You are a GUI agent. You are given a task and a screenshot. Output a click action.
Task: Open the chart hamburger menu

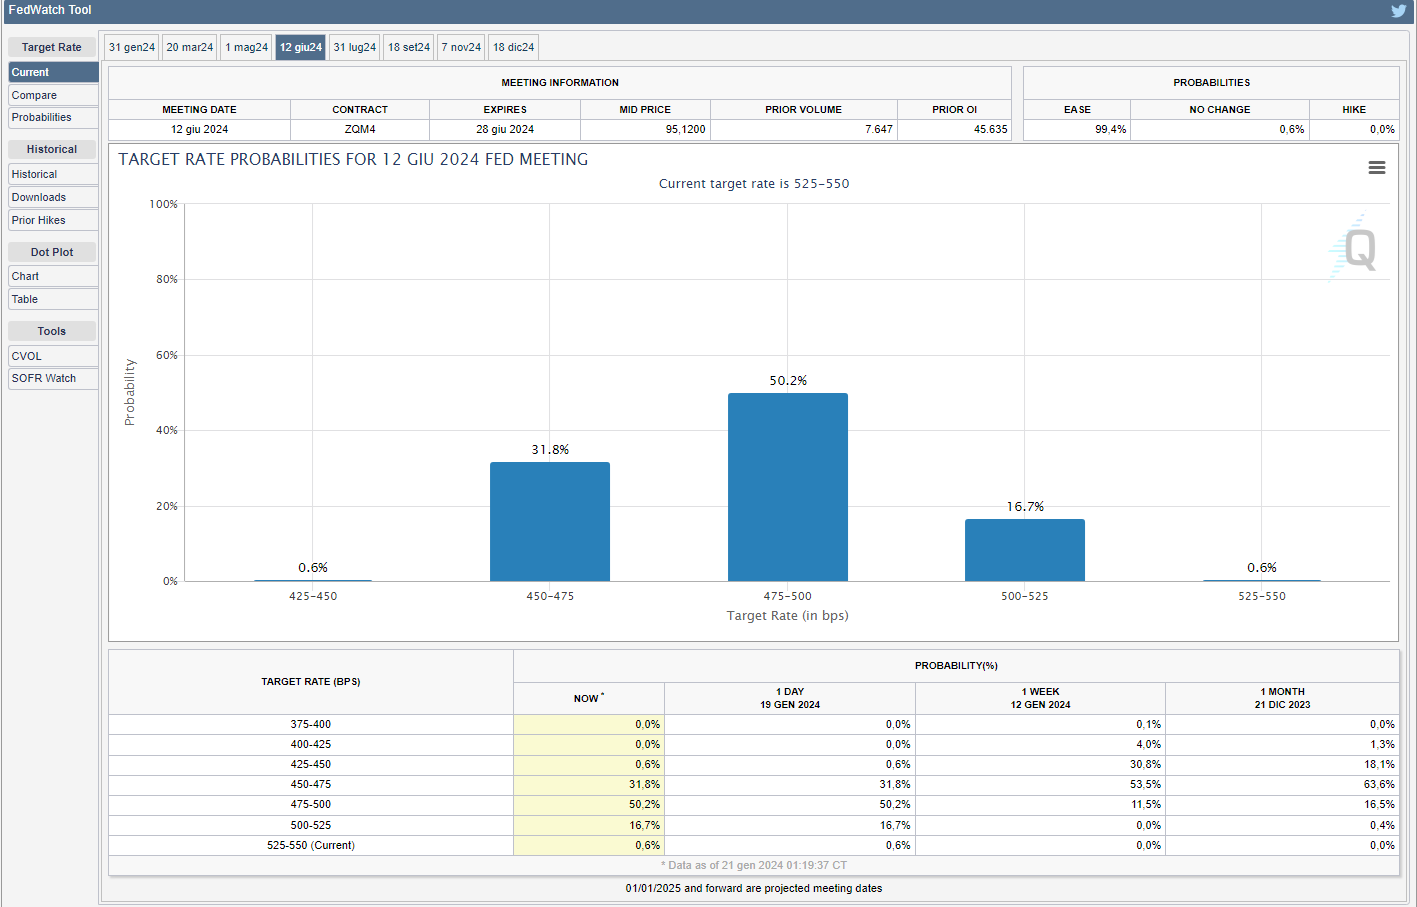(1377, 168)
